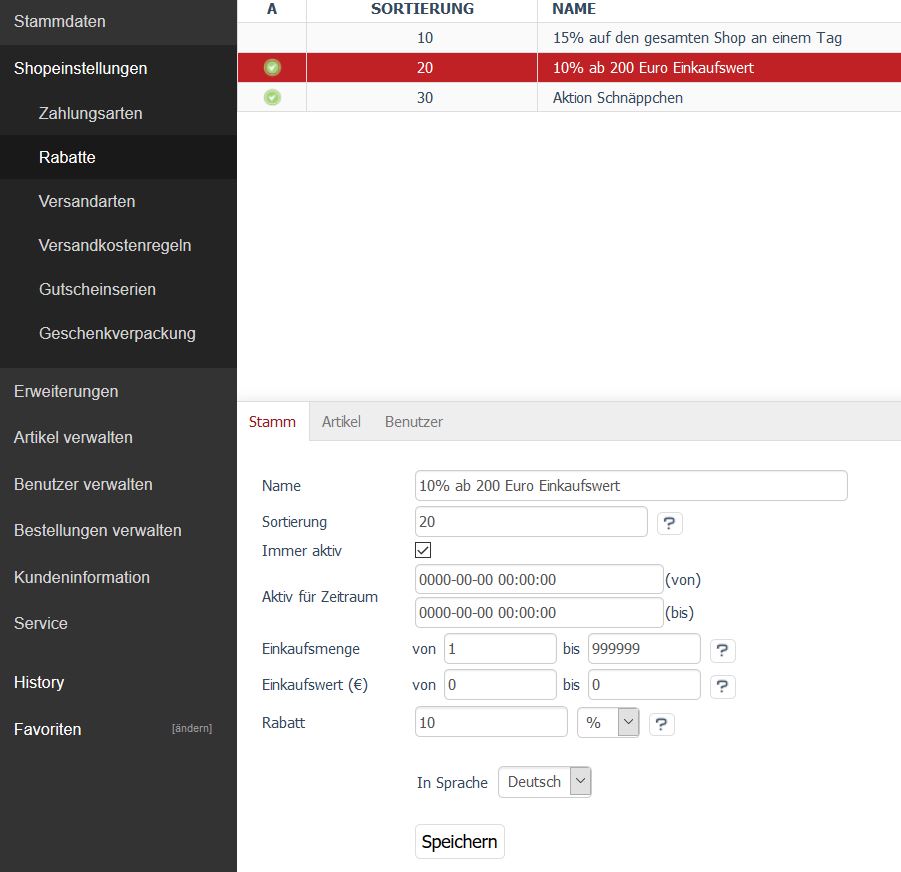Click the ändern link beside Favoriten
Viewport: 901px width, 872px height.
[192, 729]
